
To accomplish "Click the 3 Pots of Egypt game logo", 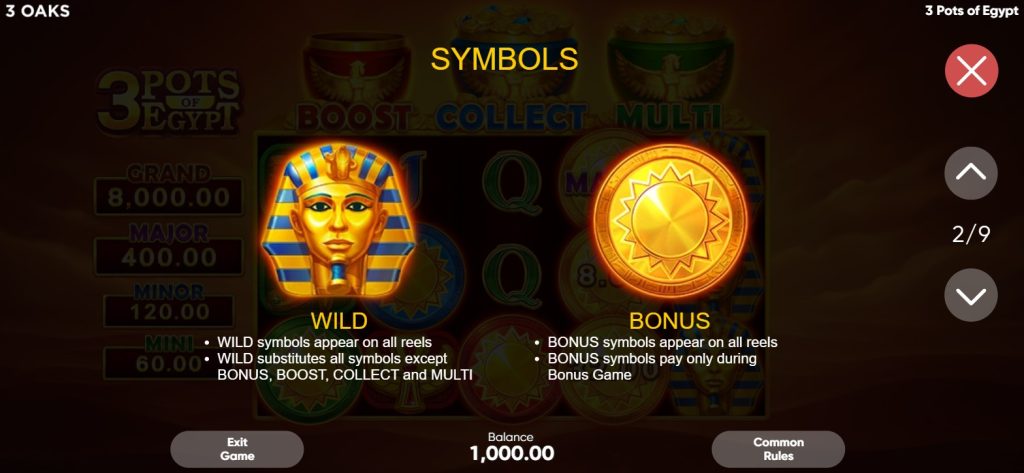I will [x=168, y=100].
